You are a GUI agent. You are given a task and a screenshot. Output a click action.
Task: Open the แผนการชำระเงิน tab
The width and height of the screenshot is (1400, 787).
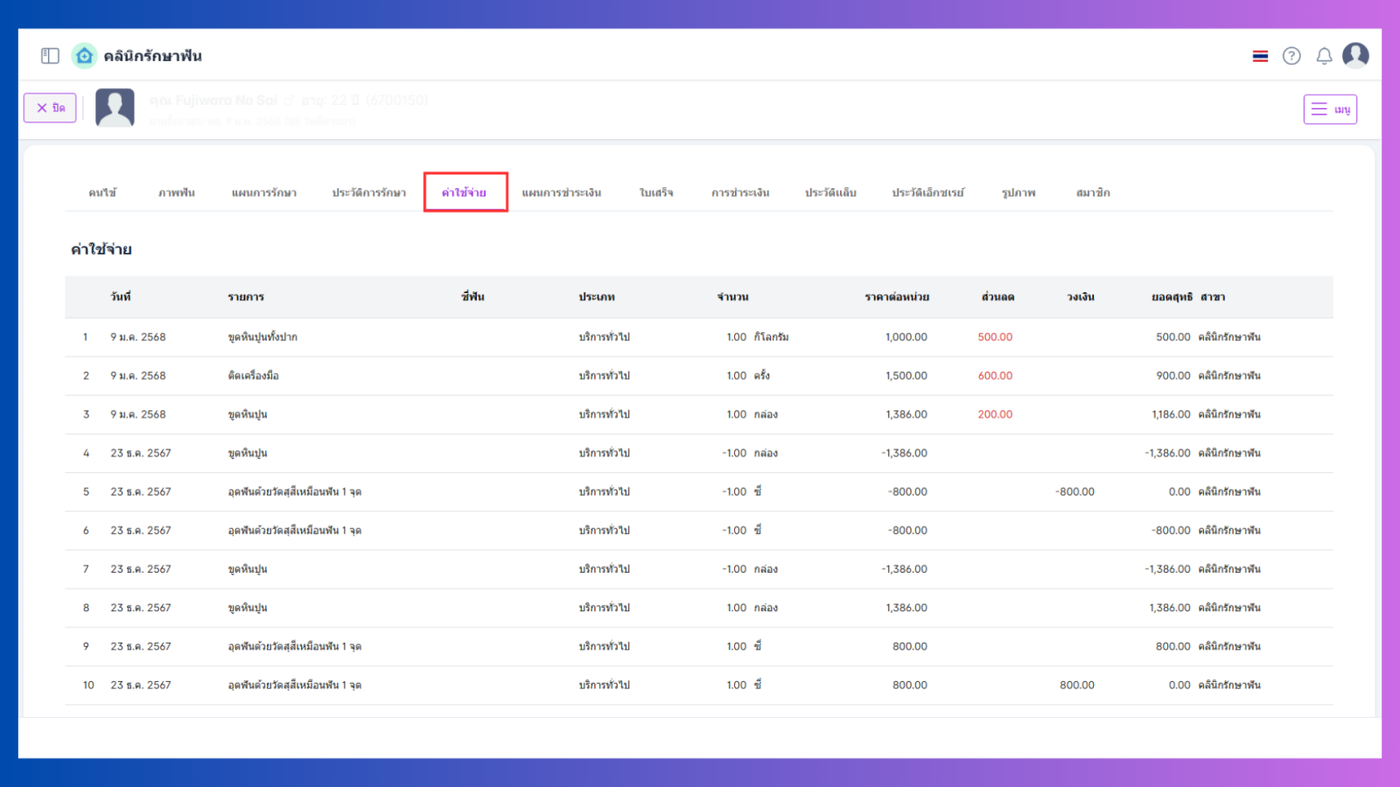point(561,193)
